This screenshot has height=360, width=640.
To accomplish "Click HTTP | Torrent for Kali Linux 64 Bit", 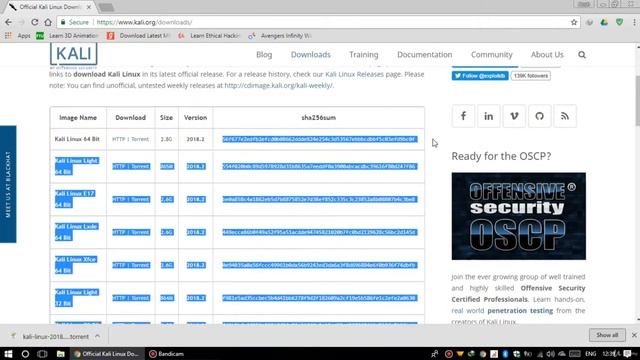I will (131, 139).
